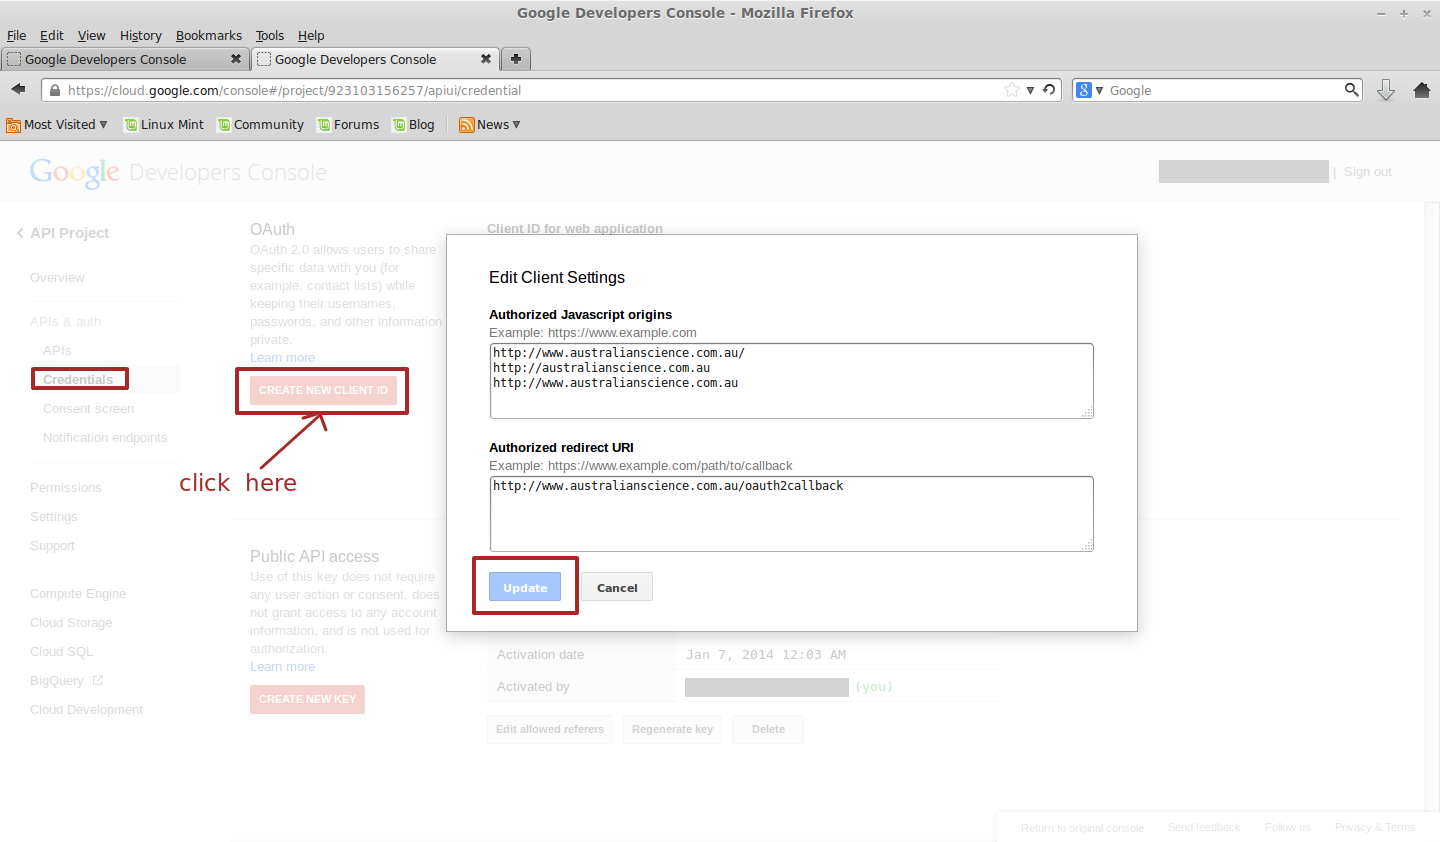The width and height of the screenshot is (1440, 842).
Task: Open the Edit menu
Action: tap(52, 36)
